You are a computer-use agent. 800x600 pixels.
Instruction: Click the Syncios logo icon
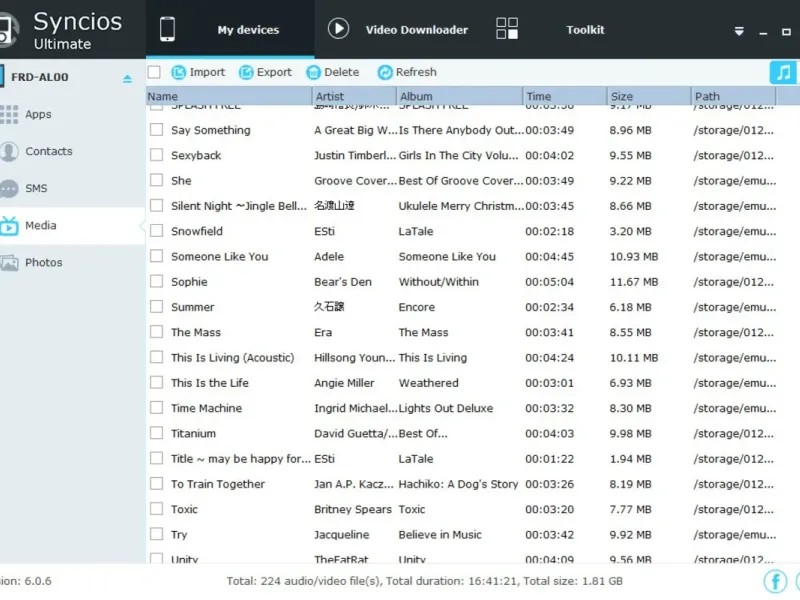tap(9, 30)
